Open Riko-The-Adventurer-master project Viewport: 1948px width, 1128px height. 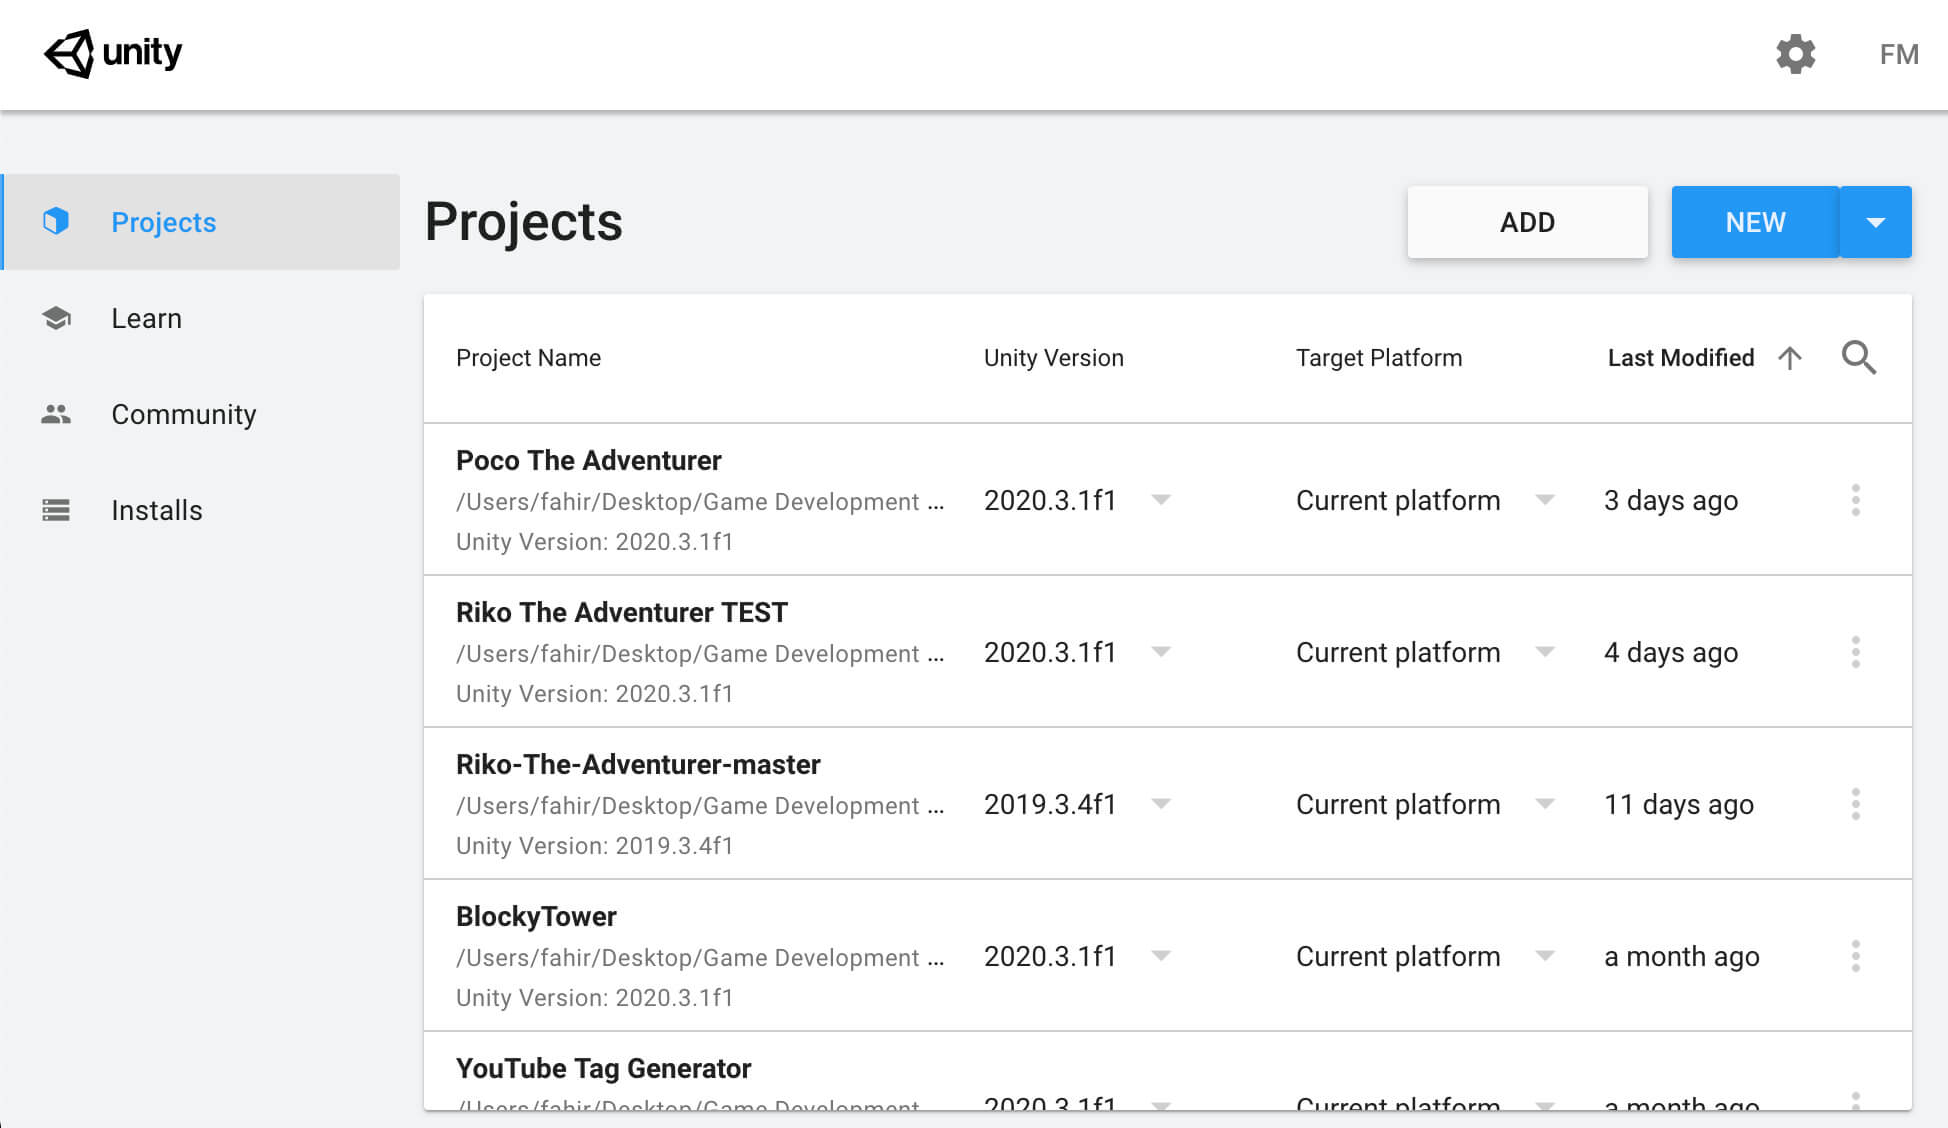tap(1168, 803)
